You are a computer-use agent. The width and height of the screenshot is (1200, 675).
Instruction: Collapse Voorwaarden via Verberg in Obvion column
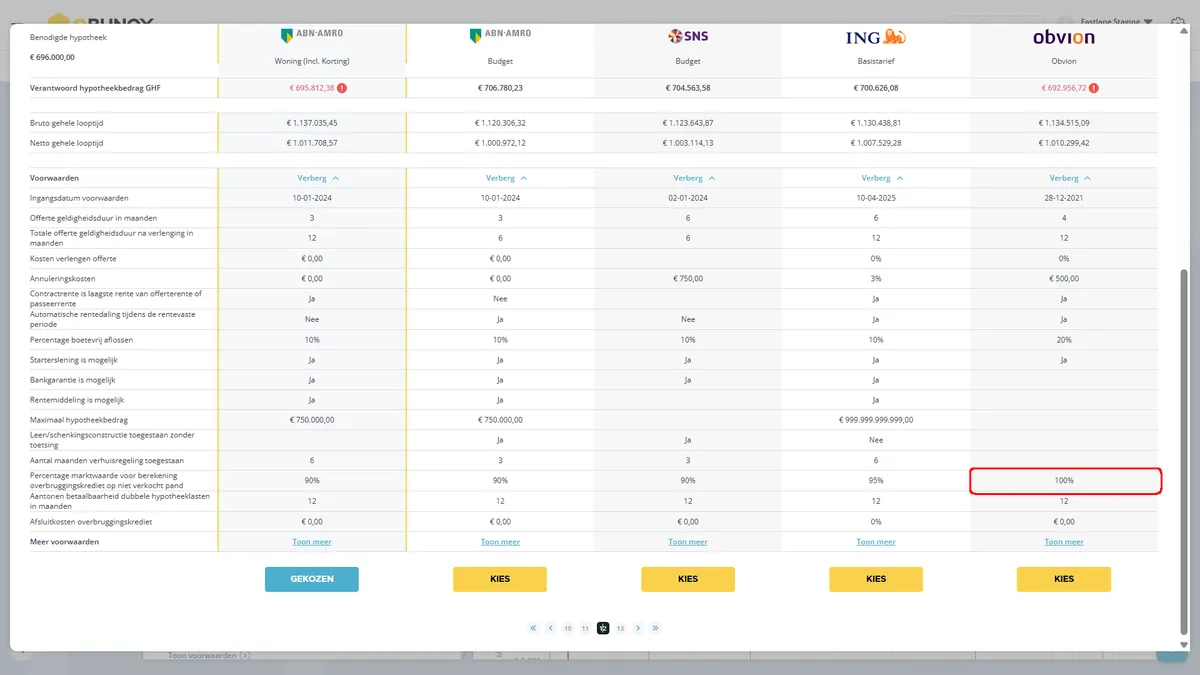coord(1064,178)
